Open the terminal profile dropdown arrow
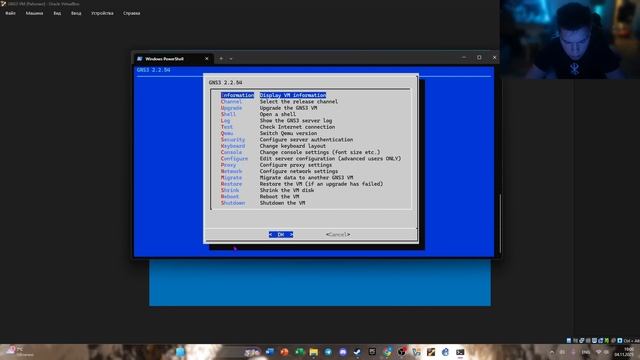This screenshot has height=360, width=640. [x=231, y=59]
